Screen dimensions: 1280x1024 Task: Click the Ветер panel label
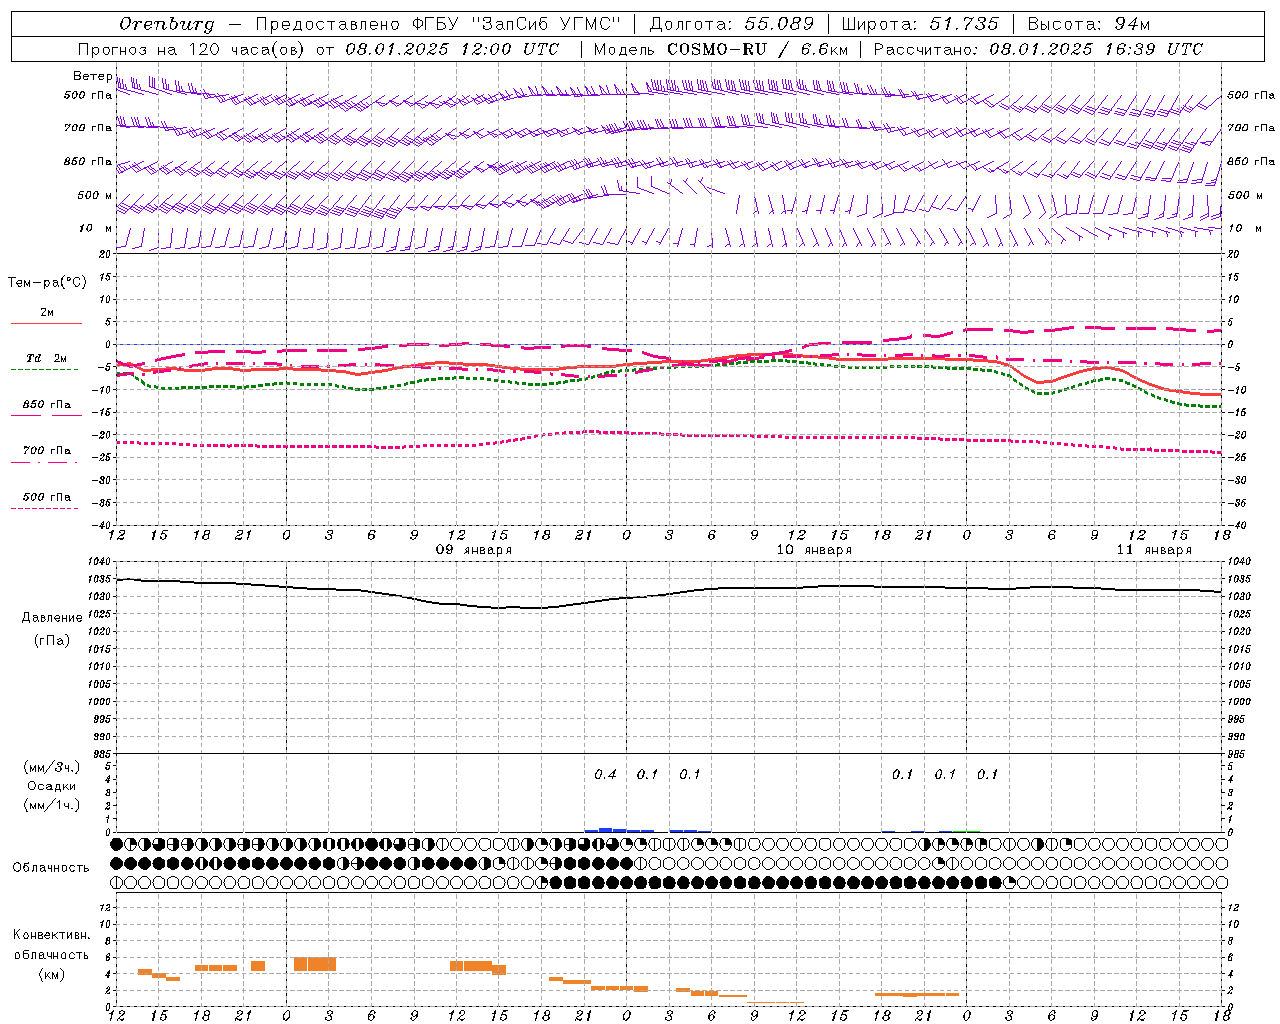(x=93, y=76)
